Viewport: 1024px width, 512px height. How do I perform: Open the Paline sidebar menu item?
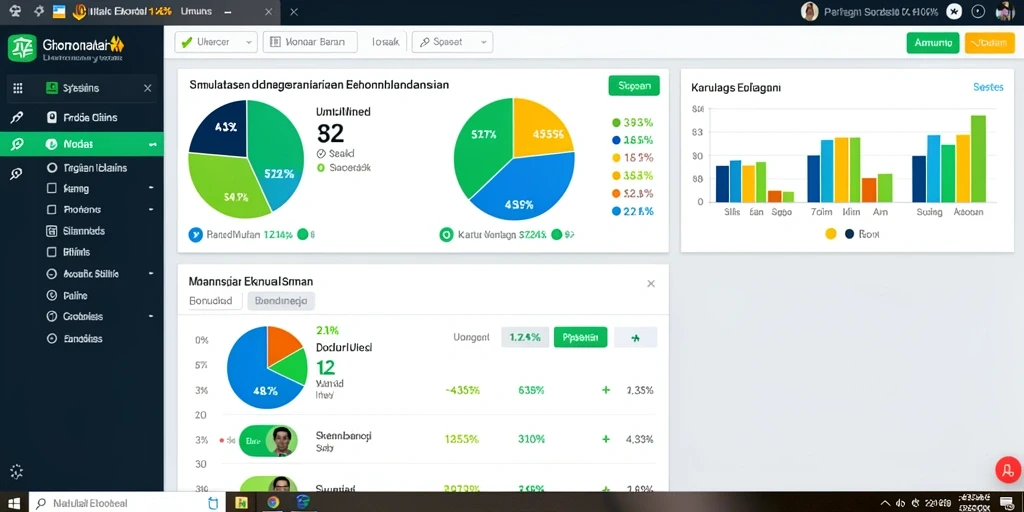click(75, 295)
